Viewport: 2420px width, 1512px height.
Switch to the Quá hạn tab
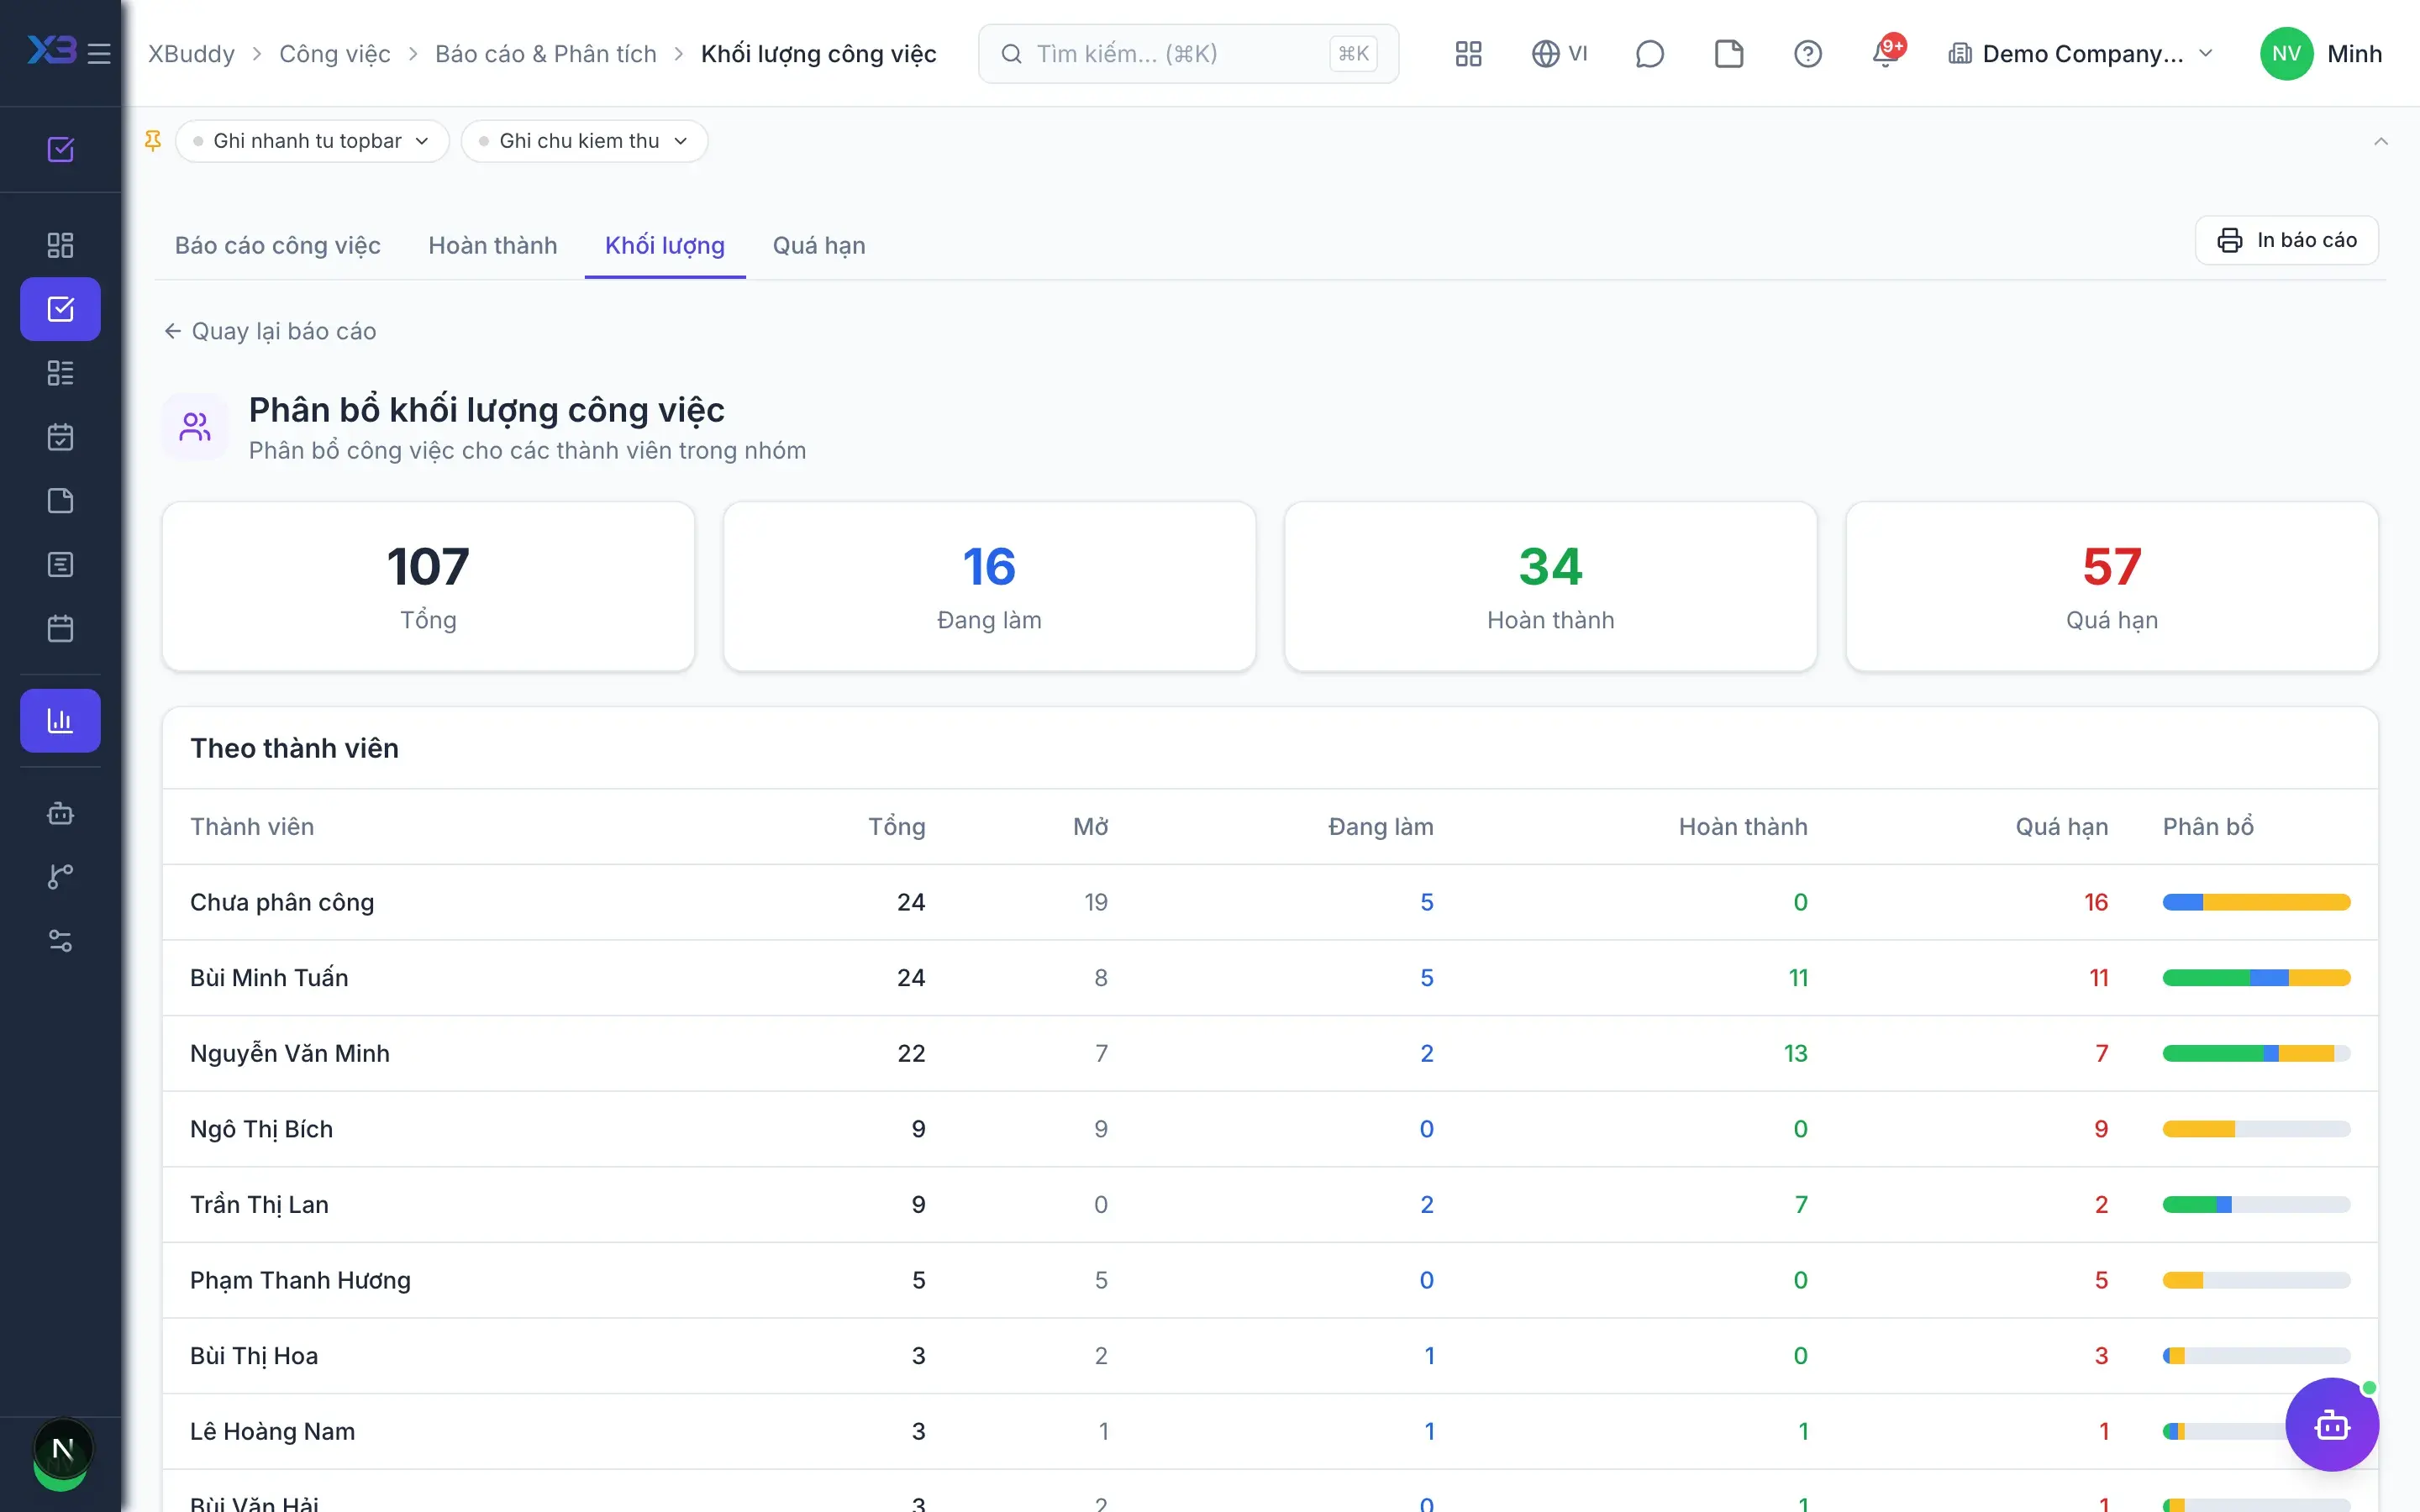pos(819,245)
